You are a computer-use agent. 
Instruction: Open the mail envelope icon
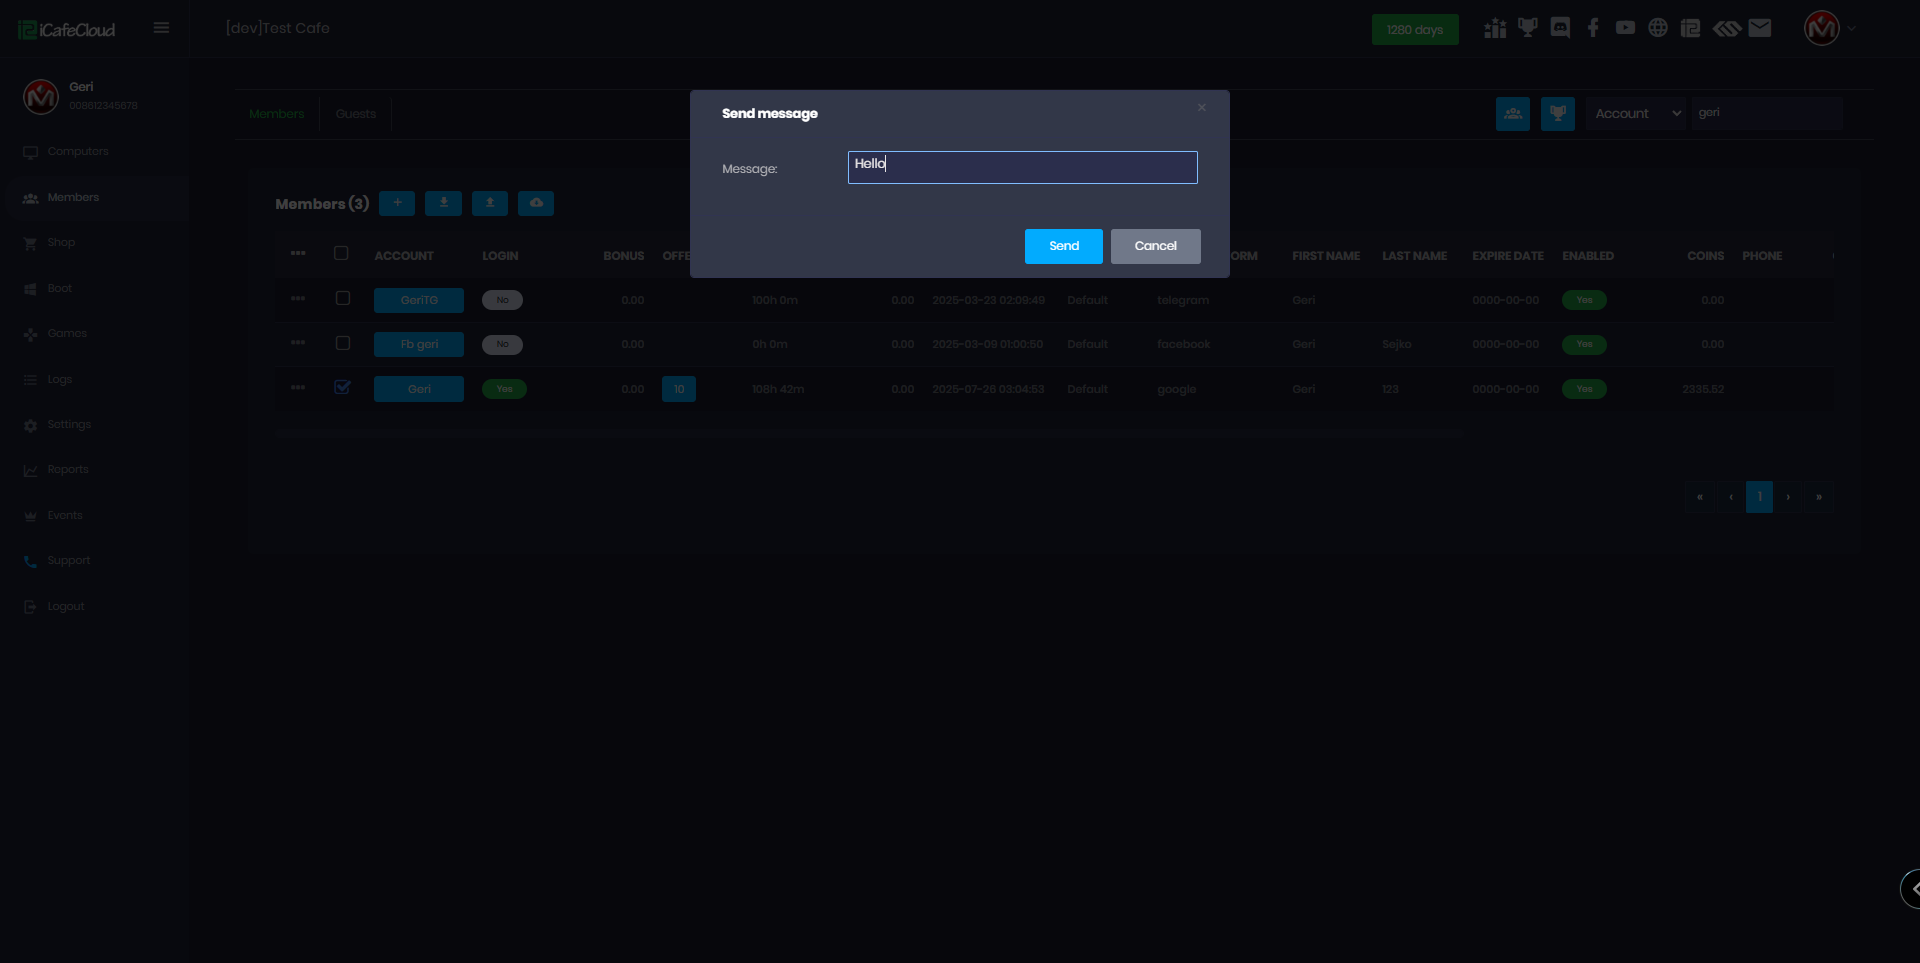pyautogui.click(x=1760, y=28)
